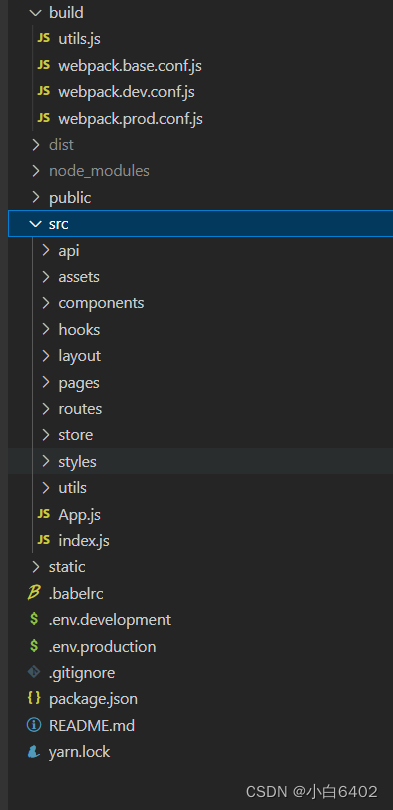Screen dimensions: 393x810
Task: Click the Babel icon of .babelrc
Action: pyautogui.click(x=34, y=594)
